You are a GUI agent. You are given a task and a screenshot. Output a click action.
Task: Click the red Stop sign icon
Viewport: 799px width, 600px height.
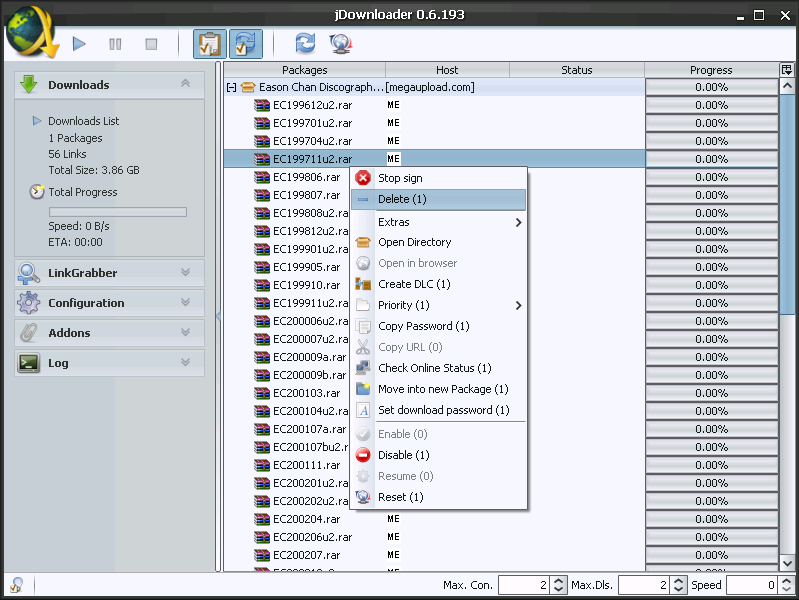(x=363, y=178)
